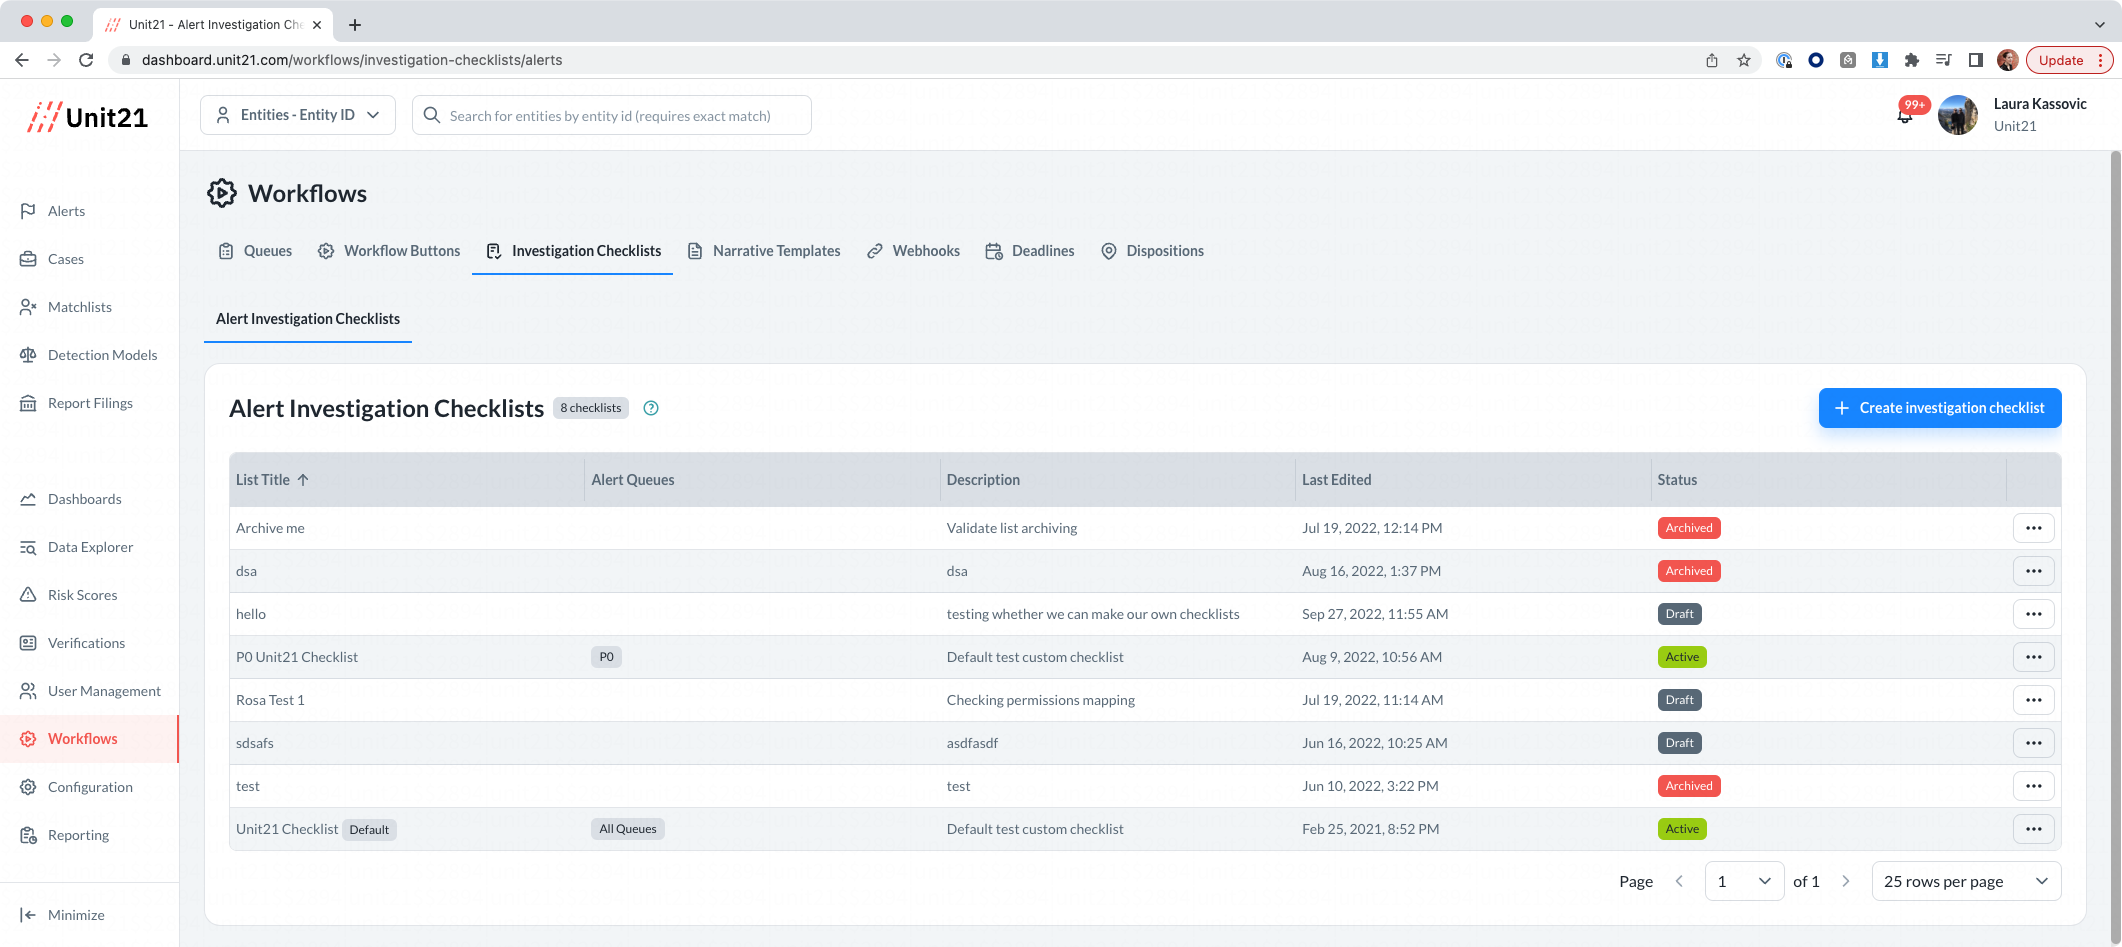Switch to Narrative Templates tab
2122x947 pixels.
pos(764,251)
